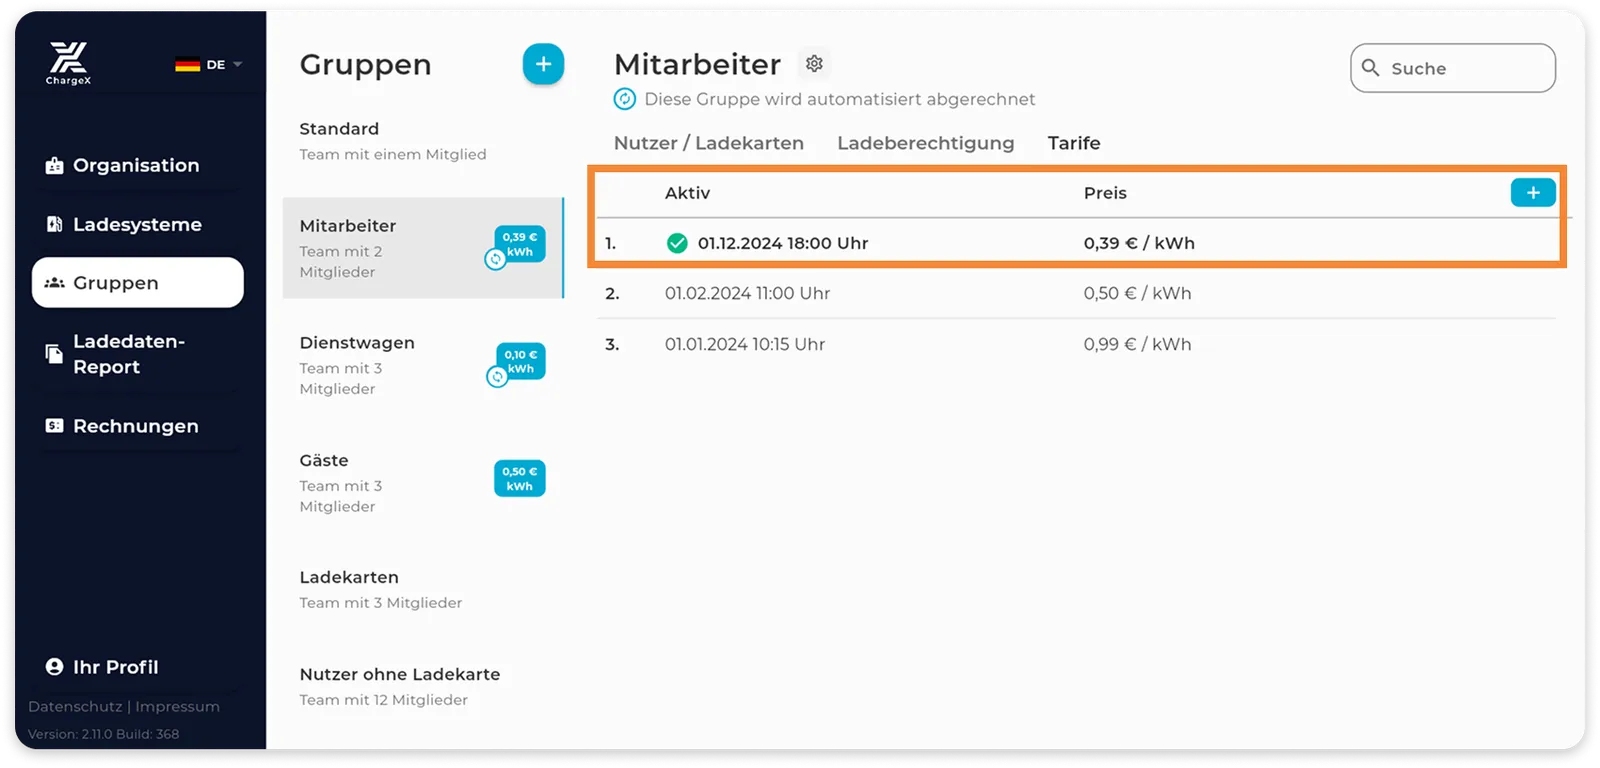Click price 0,99 € / kWh
Screen dimensions: 1600x768
1137,344
